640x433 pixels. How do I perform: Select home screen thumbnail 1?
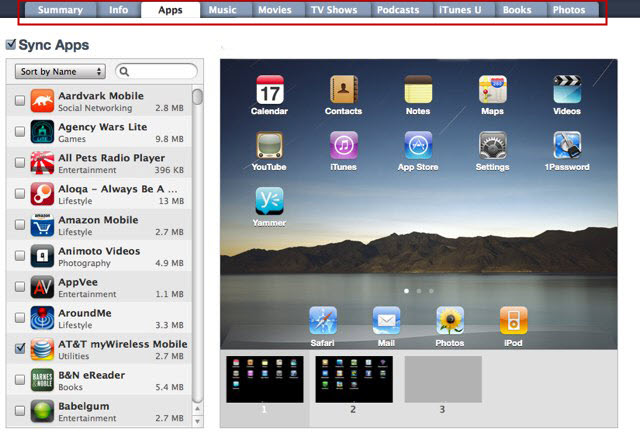pyautogui.click(x=265, y=380)
